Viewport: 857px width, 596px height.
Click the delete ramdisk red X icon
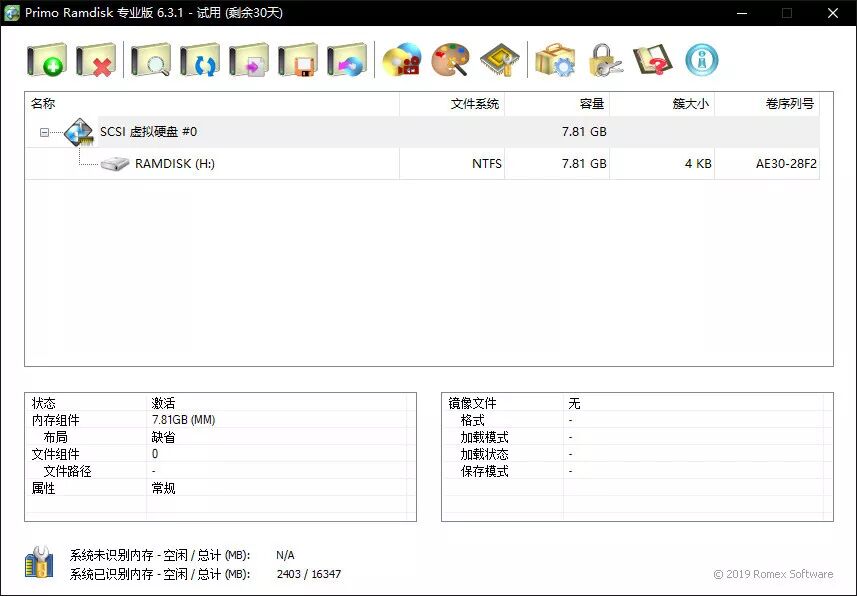pyautogui.click(x=96, y=60)
